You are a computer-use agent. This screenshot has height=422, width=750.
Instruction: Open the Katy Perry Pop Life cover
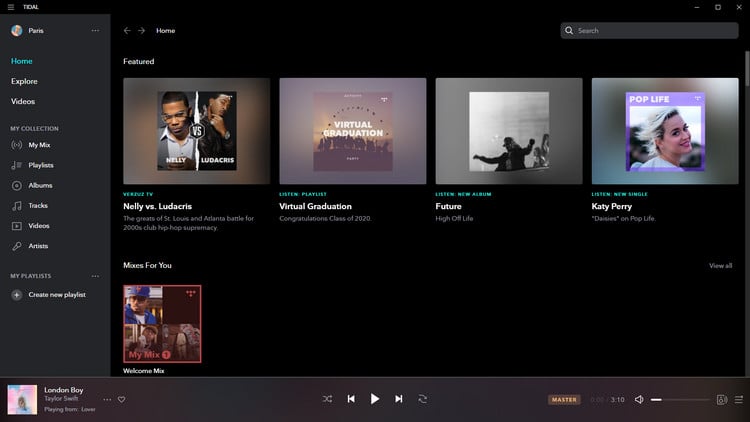pos(665,131)
